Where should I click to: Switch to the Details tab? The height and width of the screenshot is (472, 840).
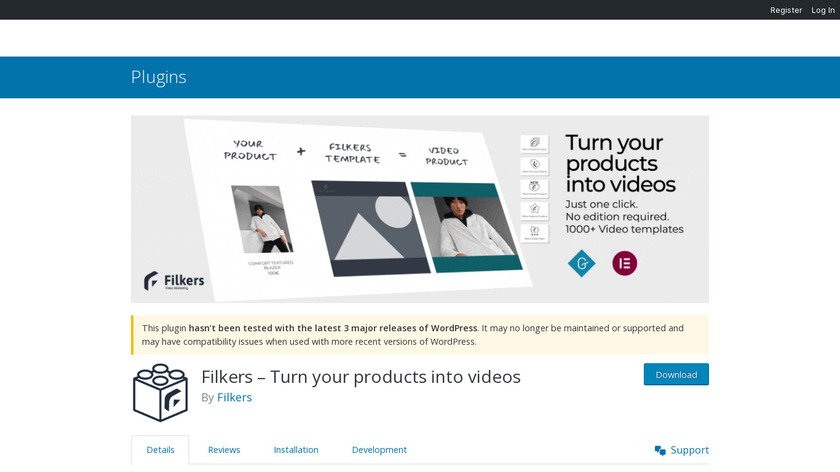(160, 450)
